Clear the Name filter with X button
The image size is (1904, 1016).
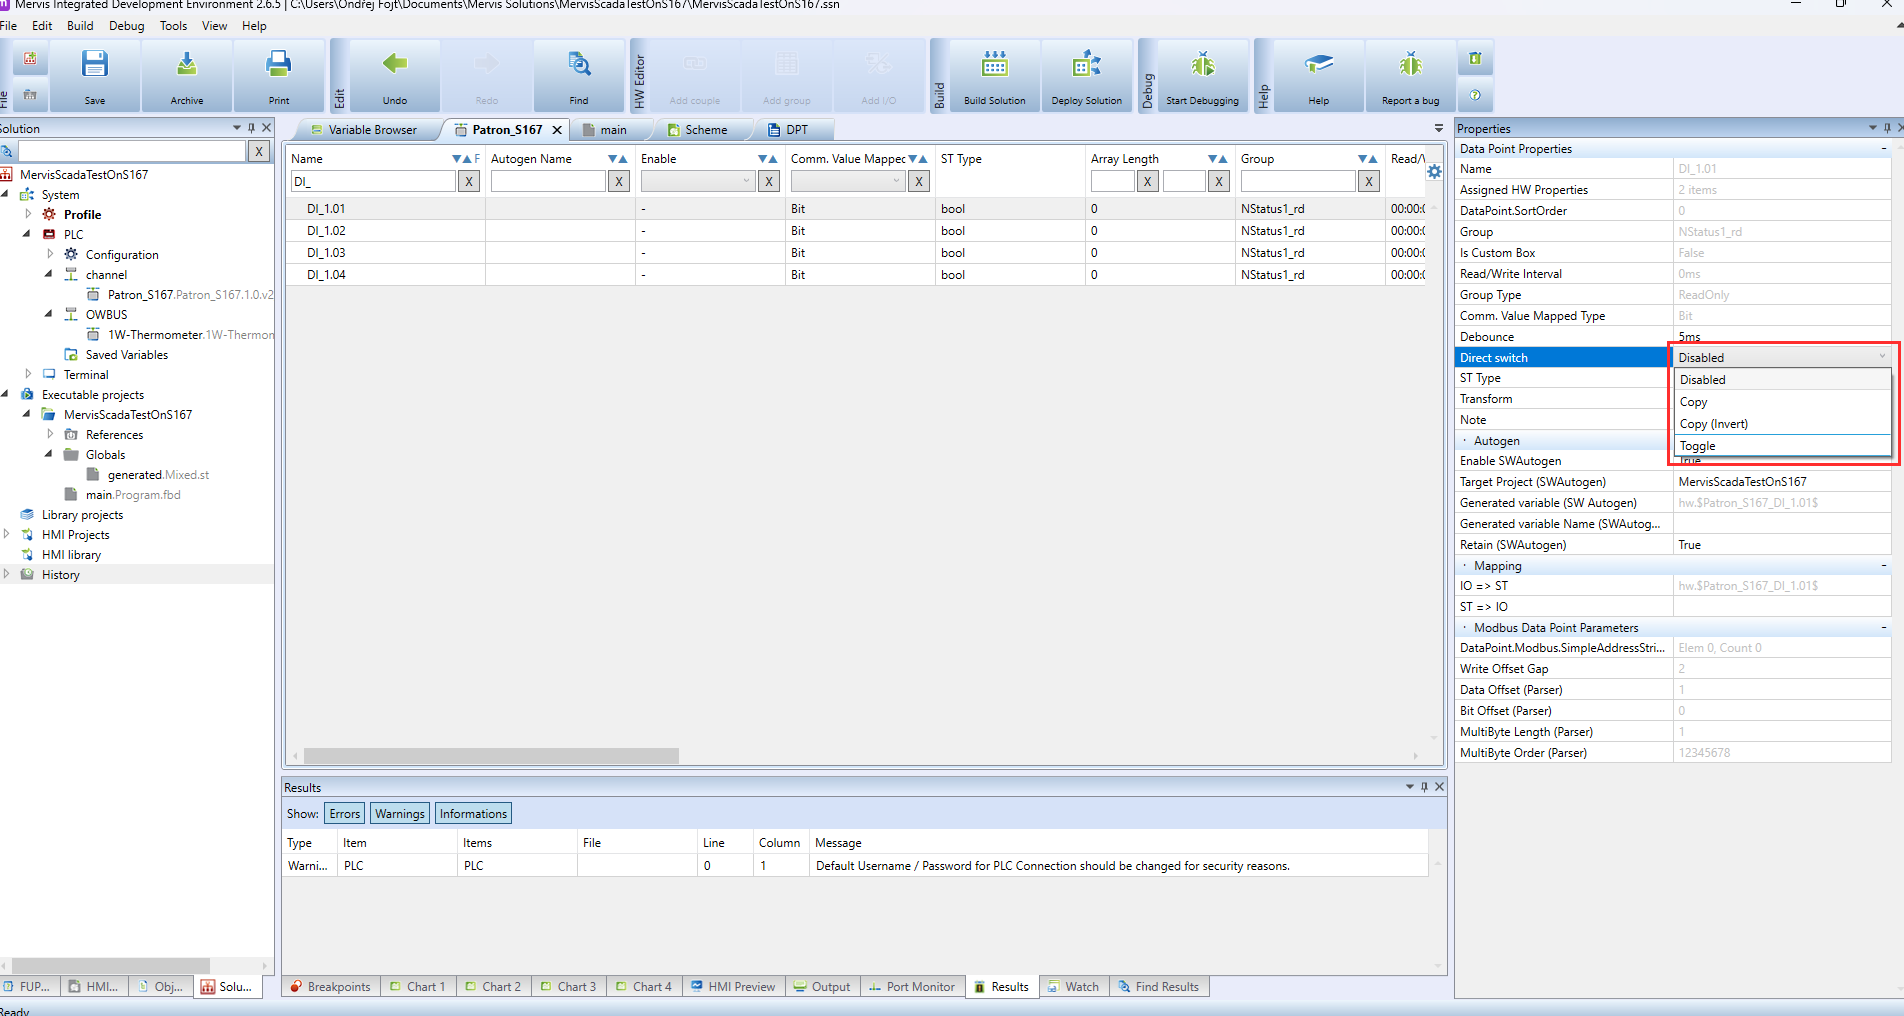click(x=469, y=181)
